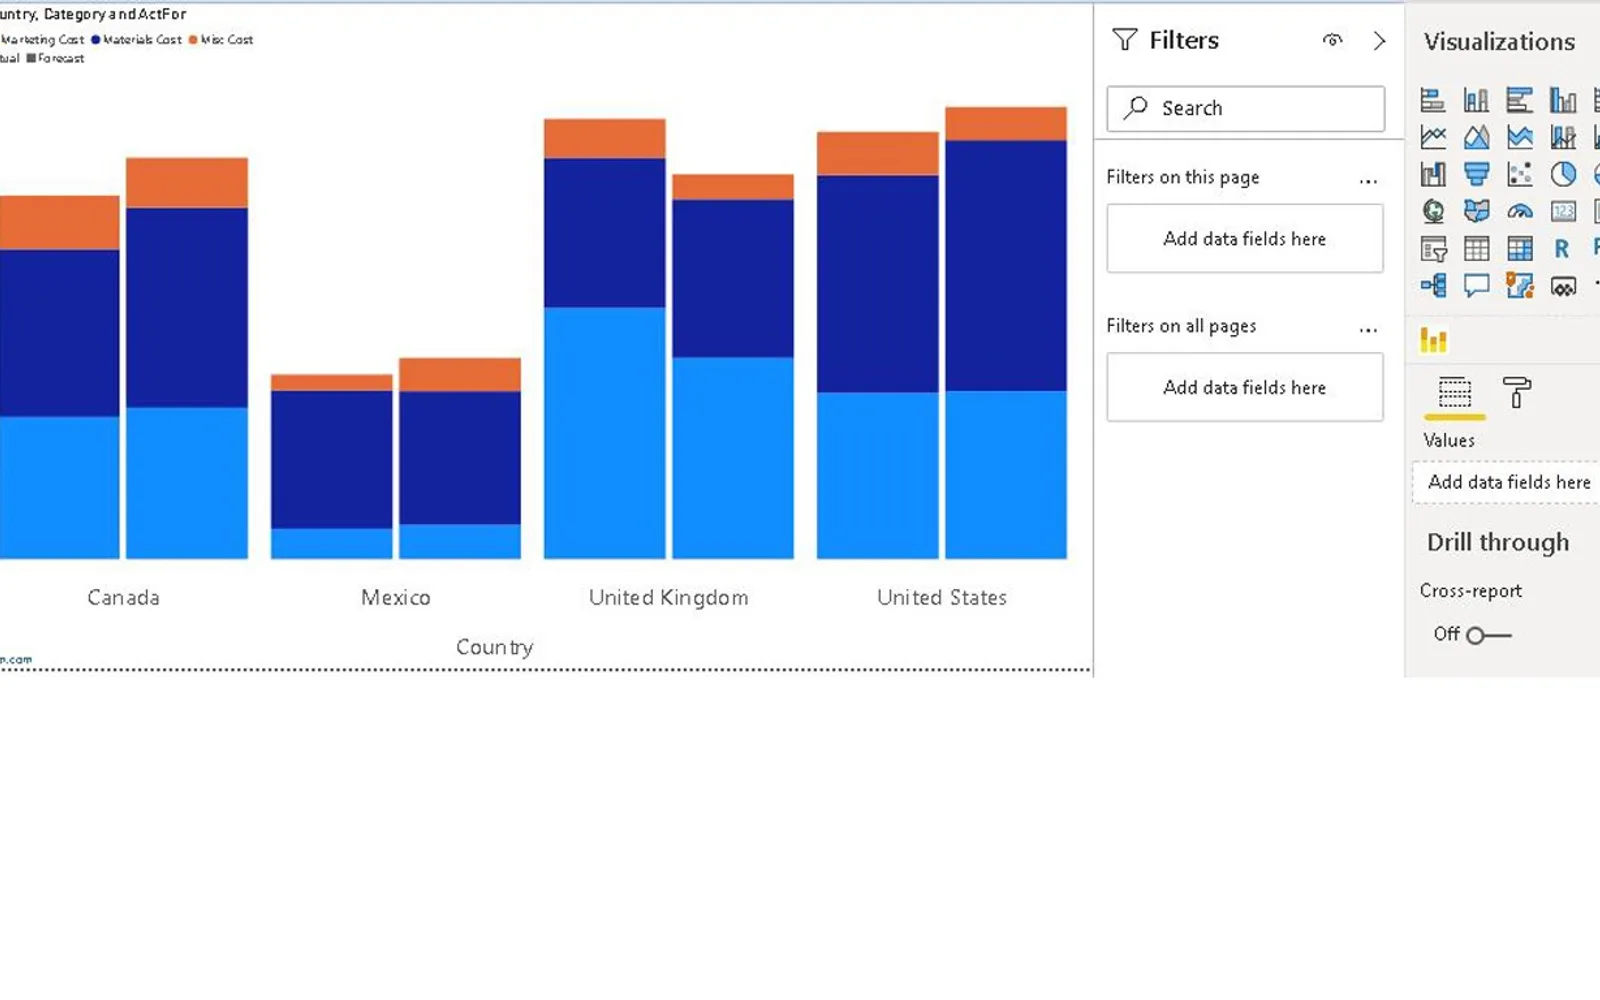Viewport: 1600px width, 1000px height.
Task: Click the Drill through heading
Action: 1498,542
